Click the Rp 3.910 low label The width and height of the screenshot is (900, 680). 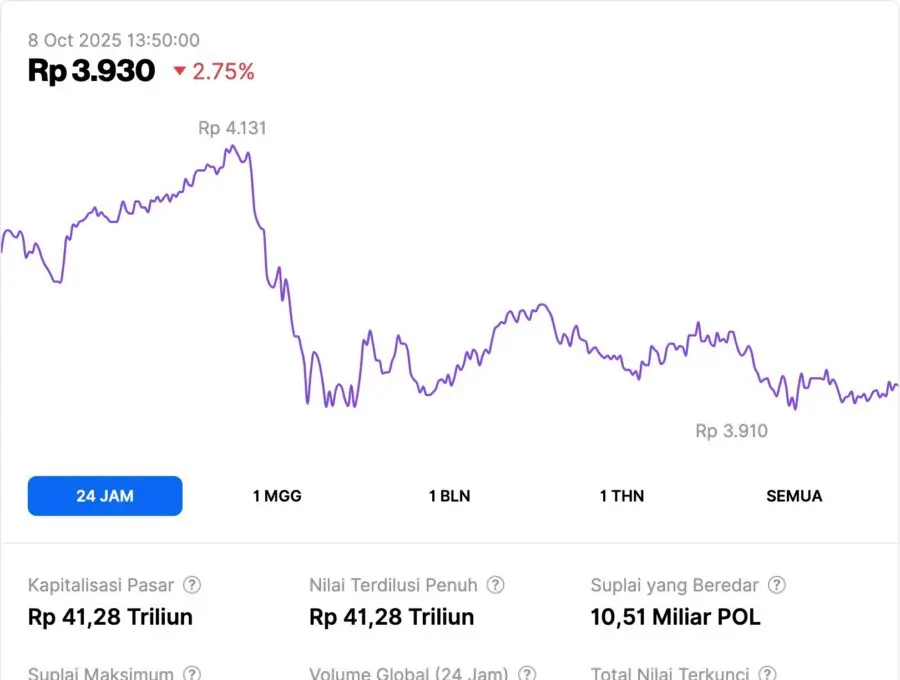732,431
